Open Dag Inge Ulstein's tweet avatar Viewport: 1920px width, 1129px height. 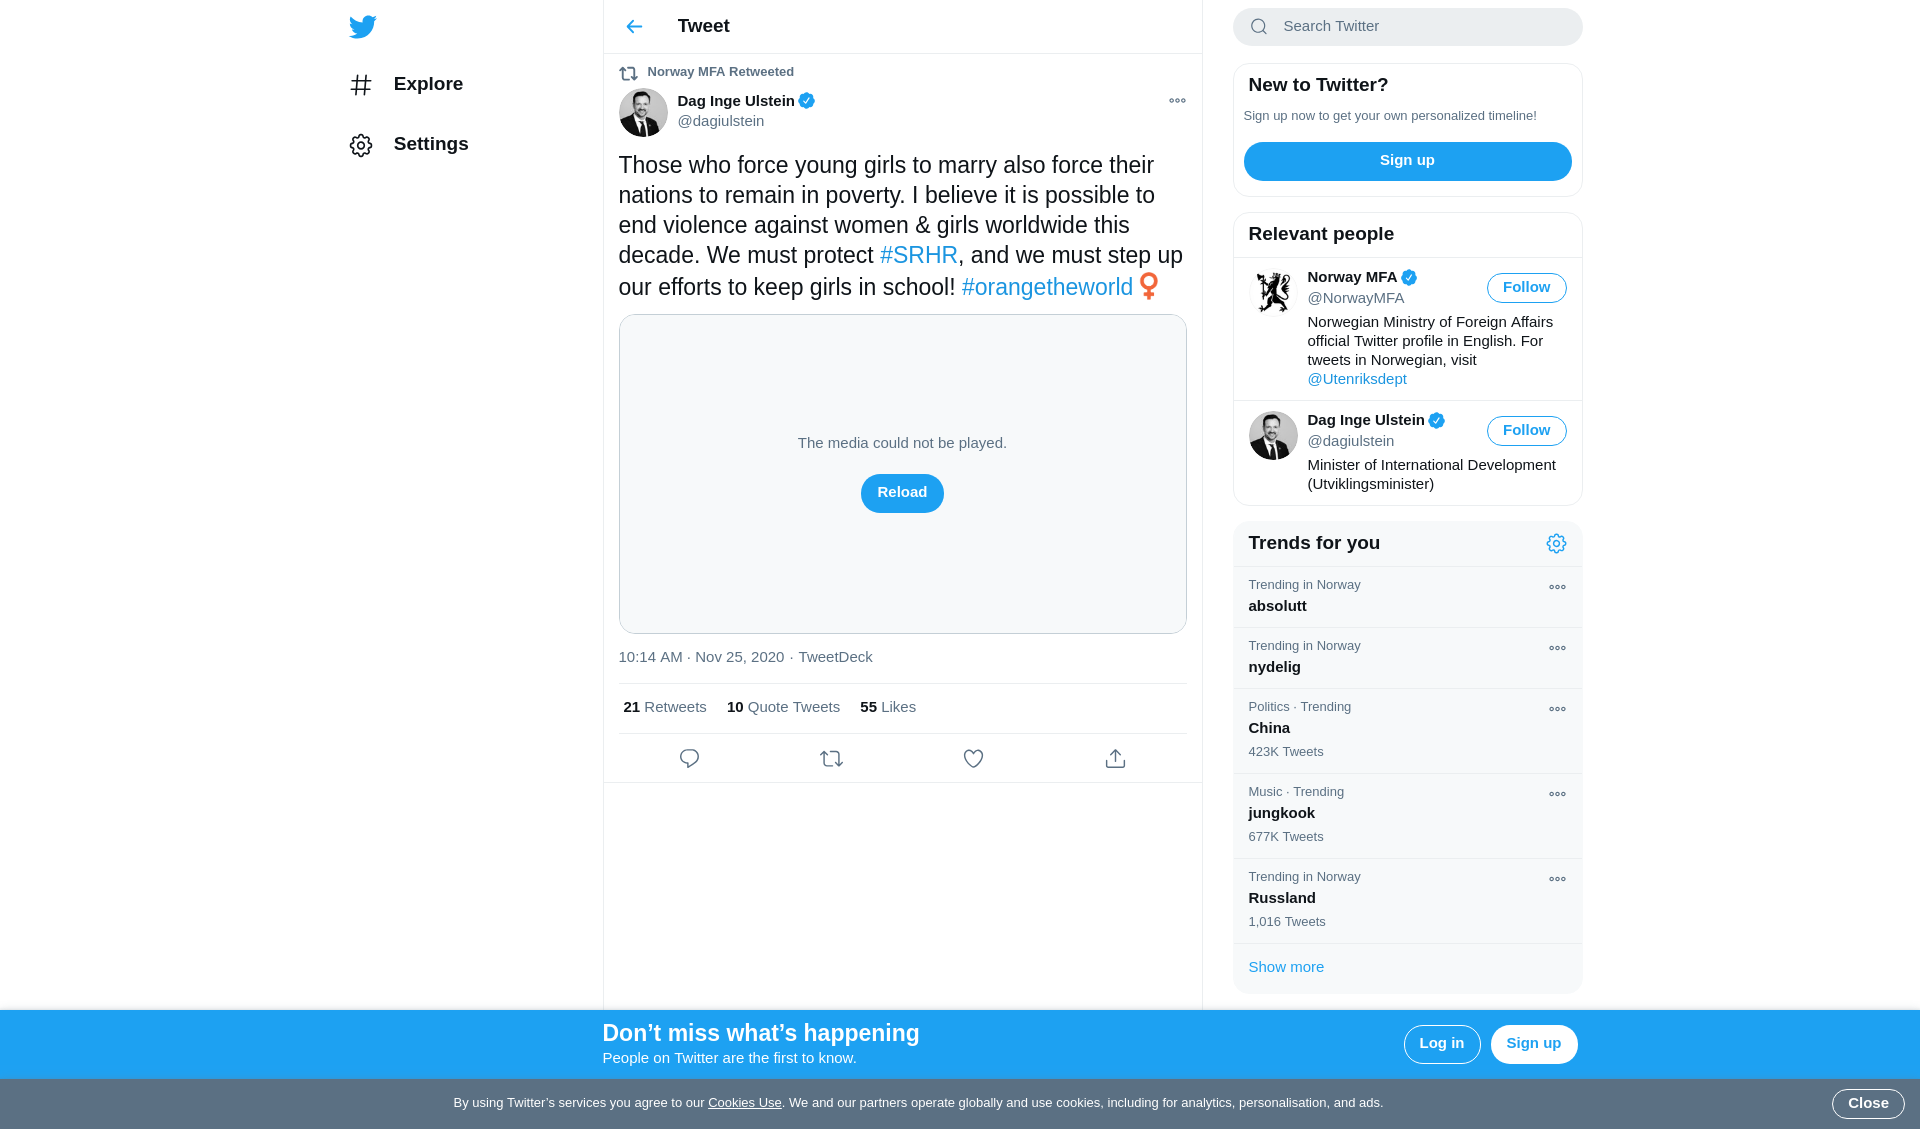pos(643,112)
